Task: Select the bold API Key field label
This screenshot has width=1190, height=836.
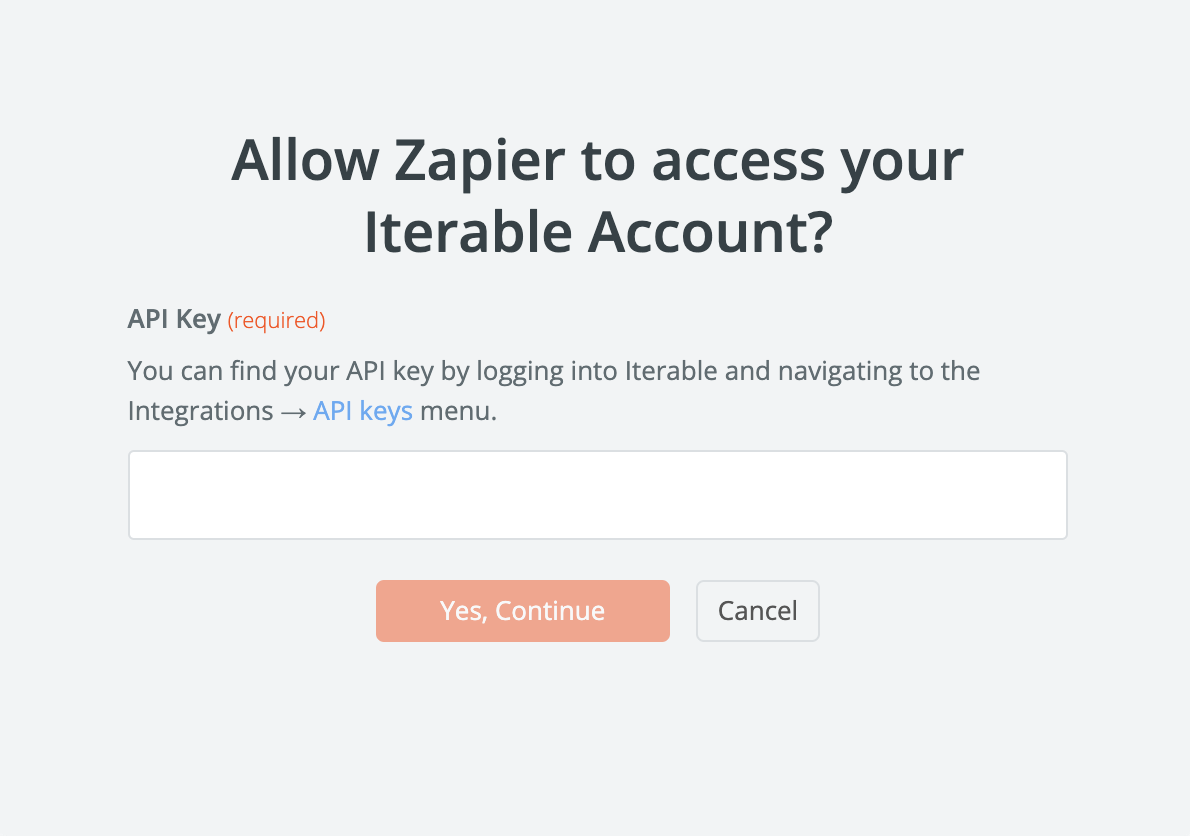Action: [174, 320]
